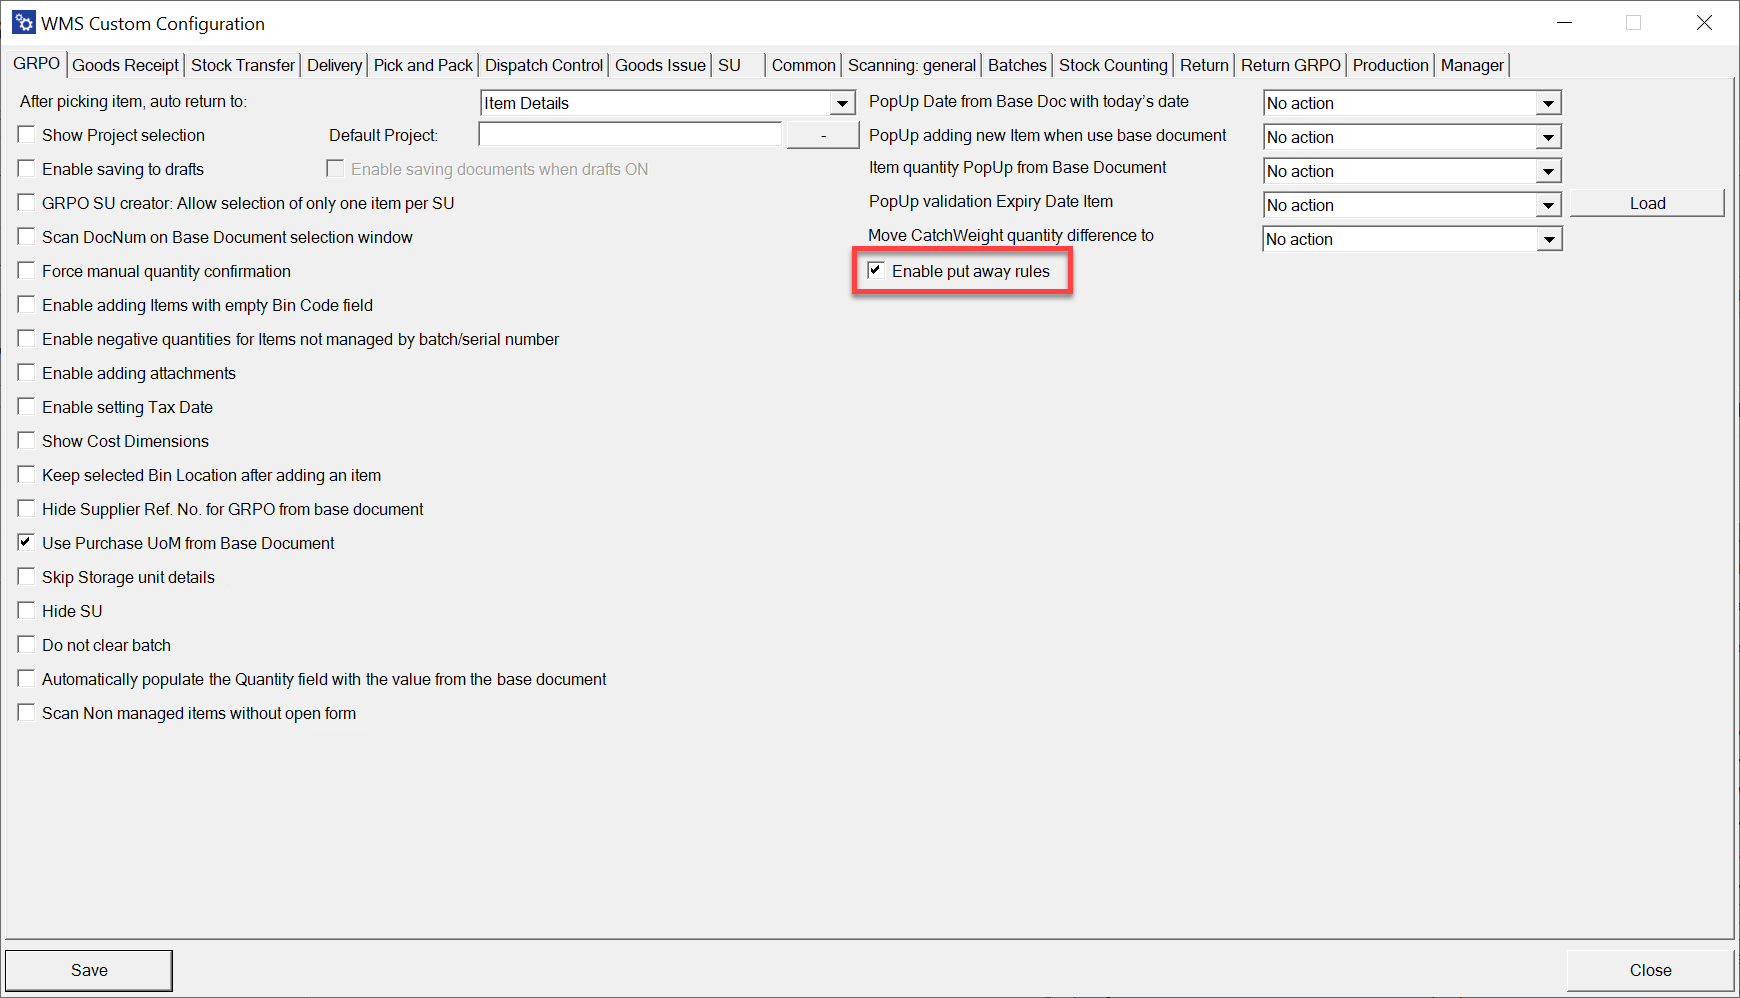Tick Enable adding attachments checkbox

27,373
